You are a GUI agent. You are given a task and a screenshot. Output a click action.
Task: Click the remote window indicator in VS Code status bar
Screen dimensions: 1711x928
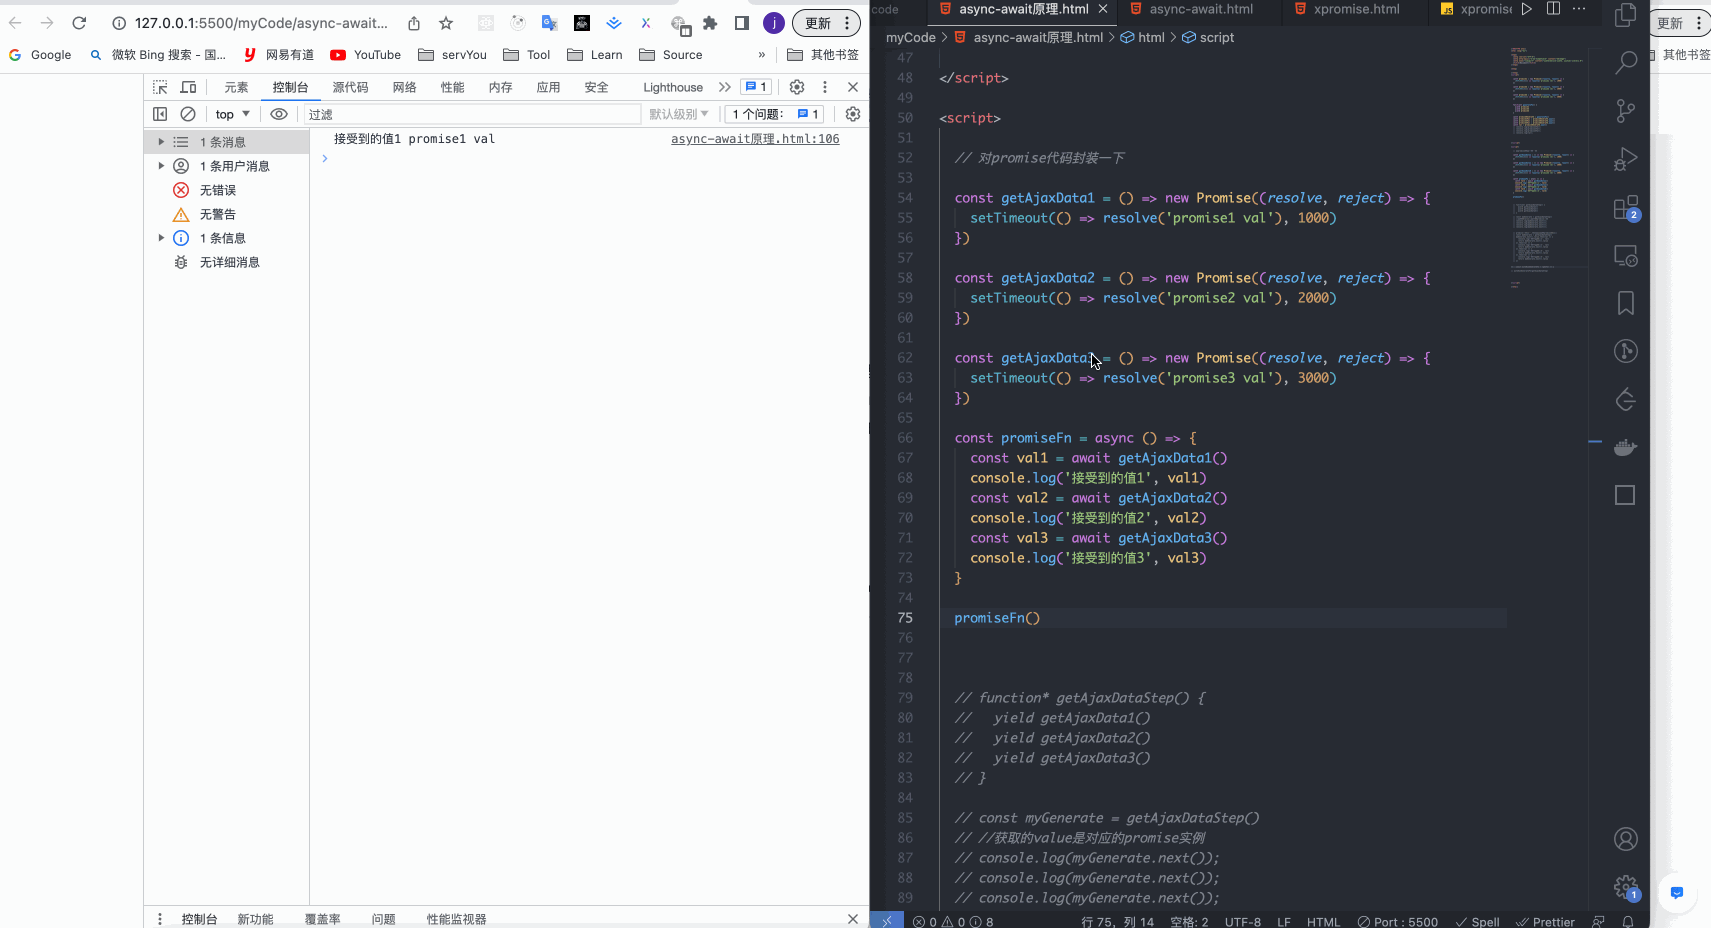[x=887, y=921]
